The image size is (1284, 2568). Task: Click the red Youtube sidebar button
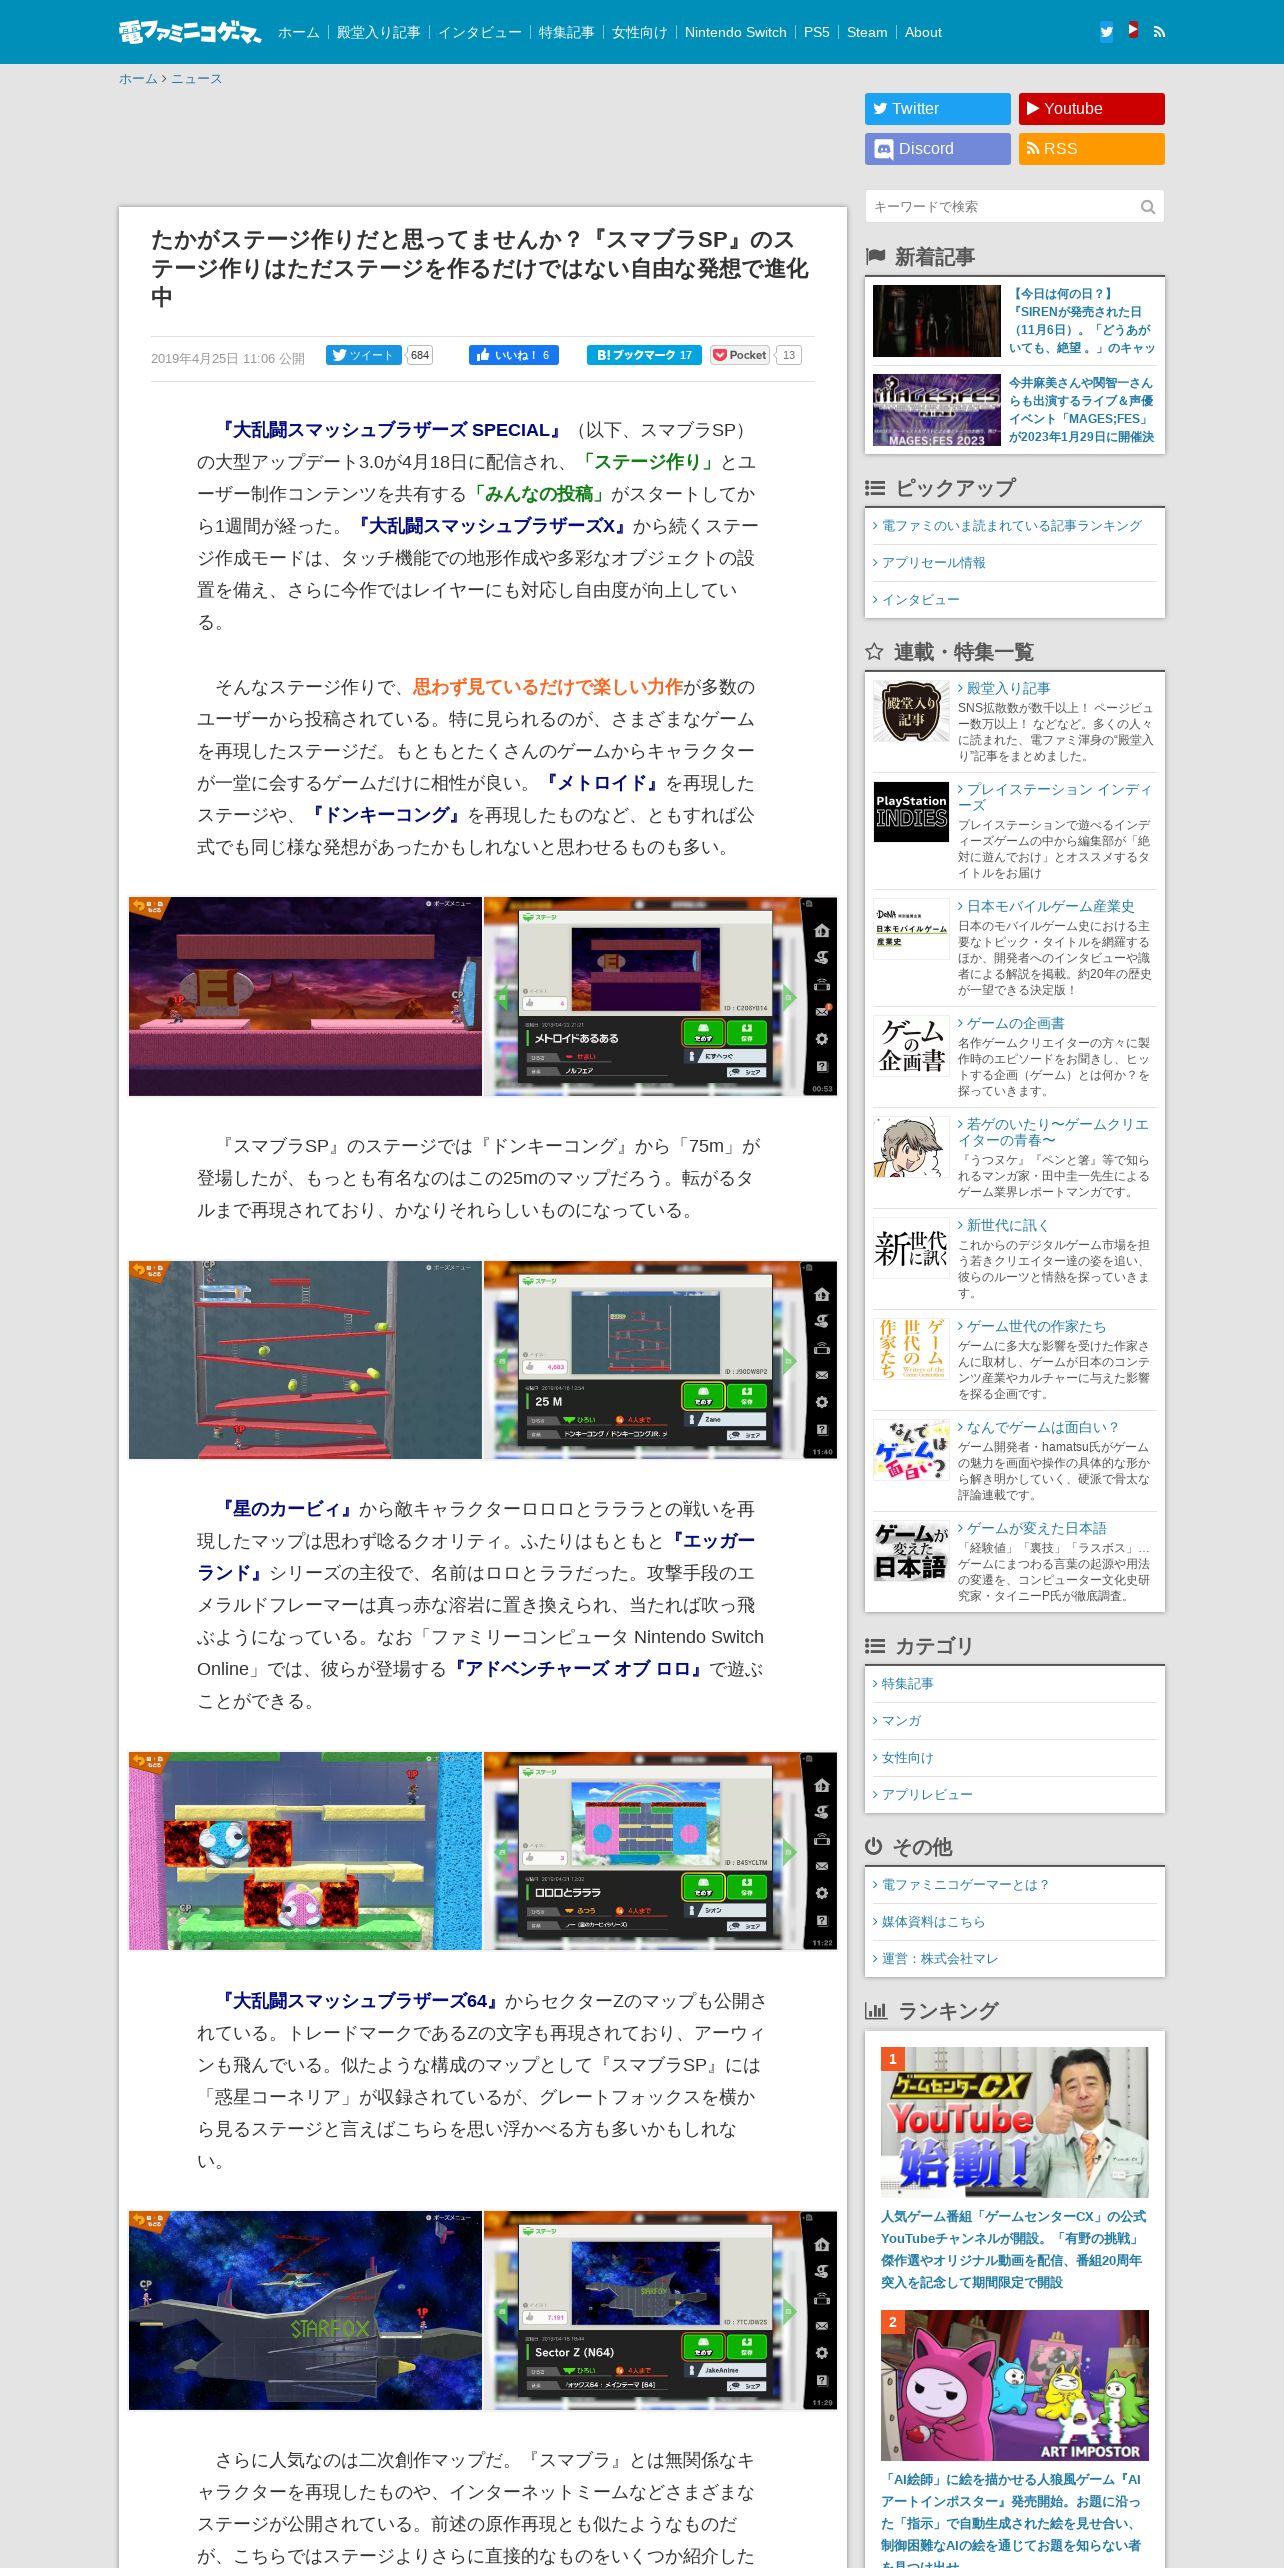pos(1092,109)
